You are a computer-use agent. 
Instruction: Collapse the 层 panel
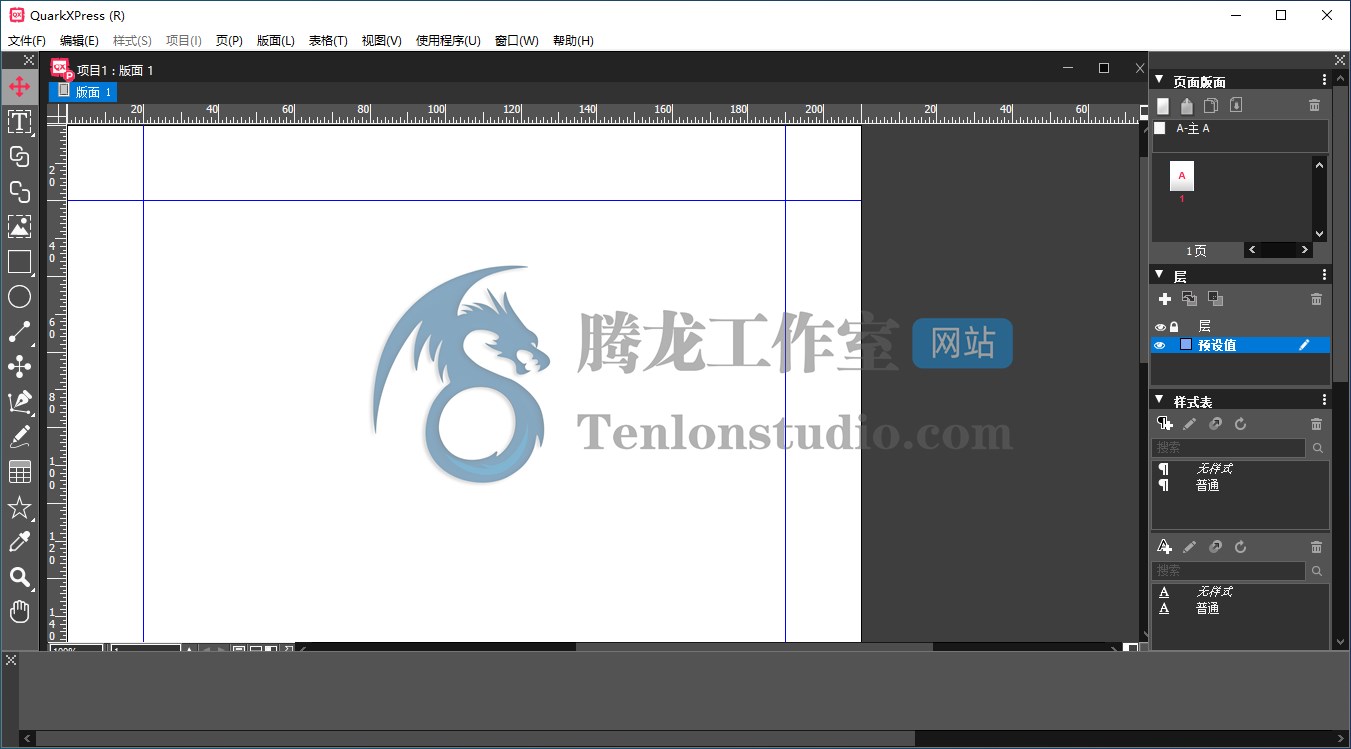[1159, 274]
